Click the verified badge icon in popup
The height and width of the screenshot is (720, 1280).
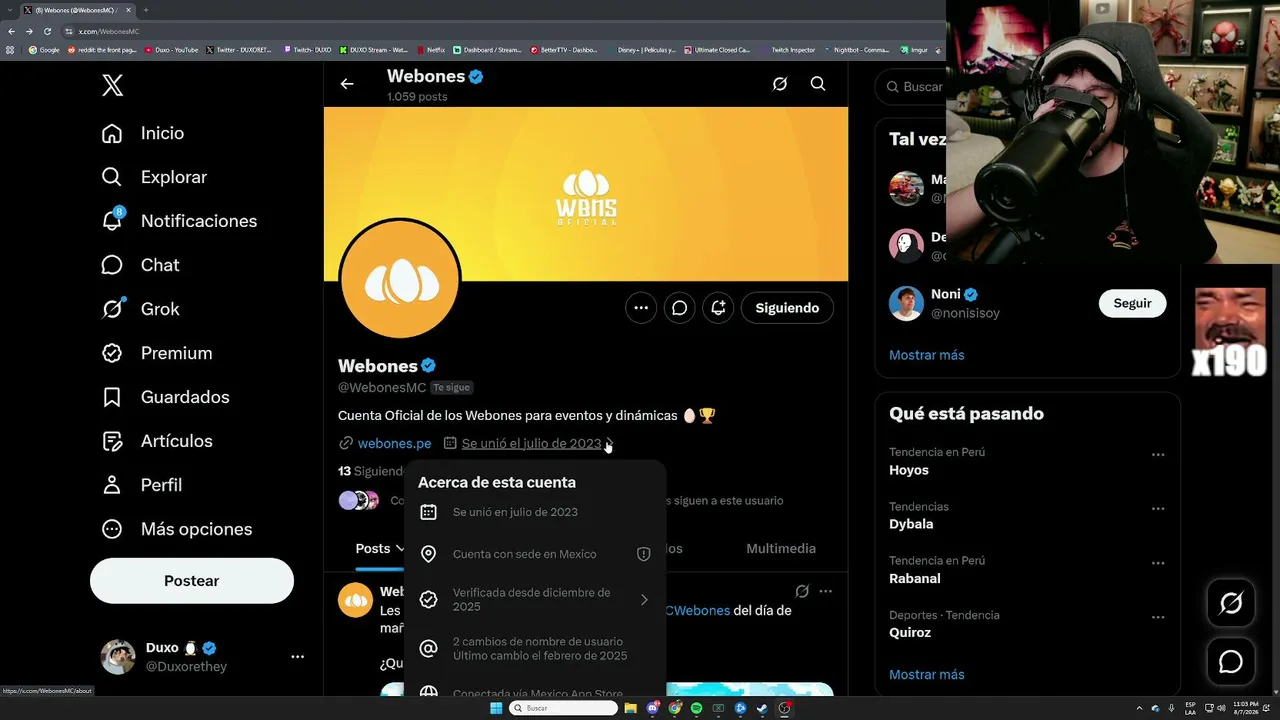coord(428,599)
